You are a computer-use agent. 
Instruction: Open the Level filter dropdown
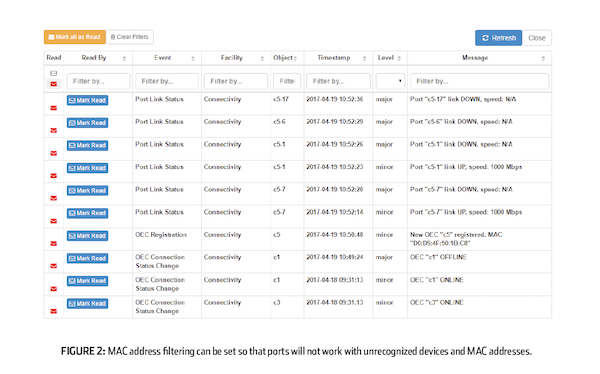pos(390,81)
